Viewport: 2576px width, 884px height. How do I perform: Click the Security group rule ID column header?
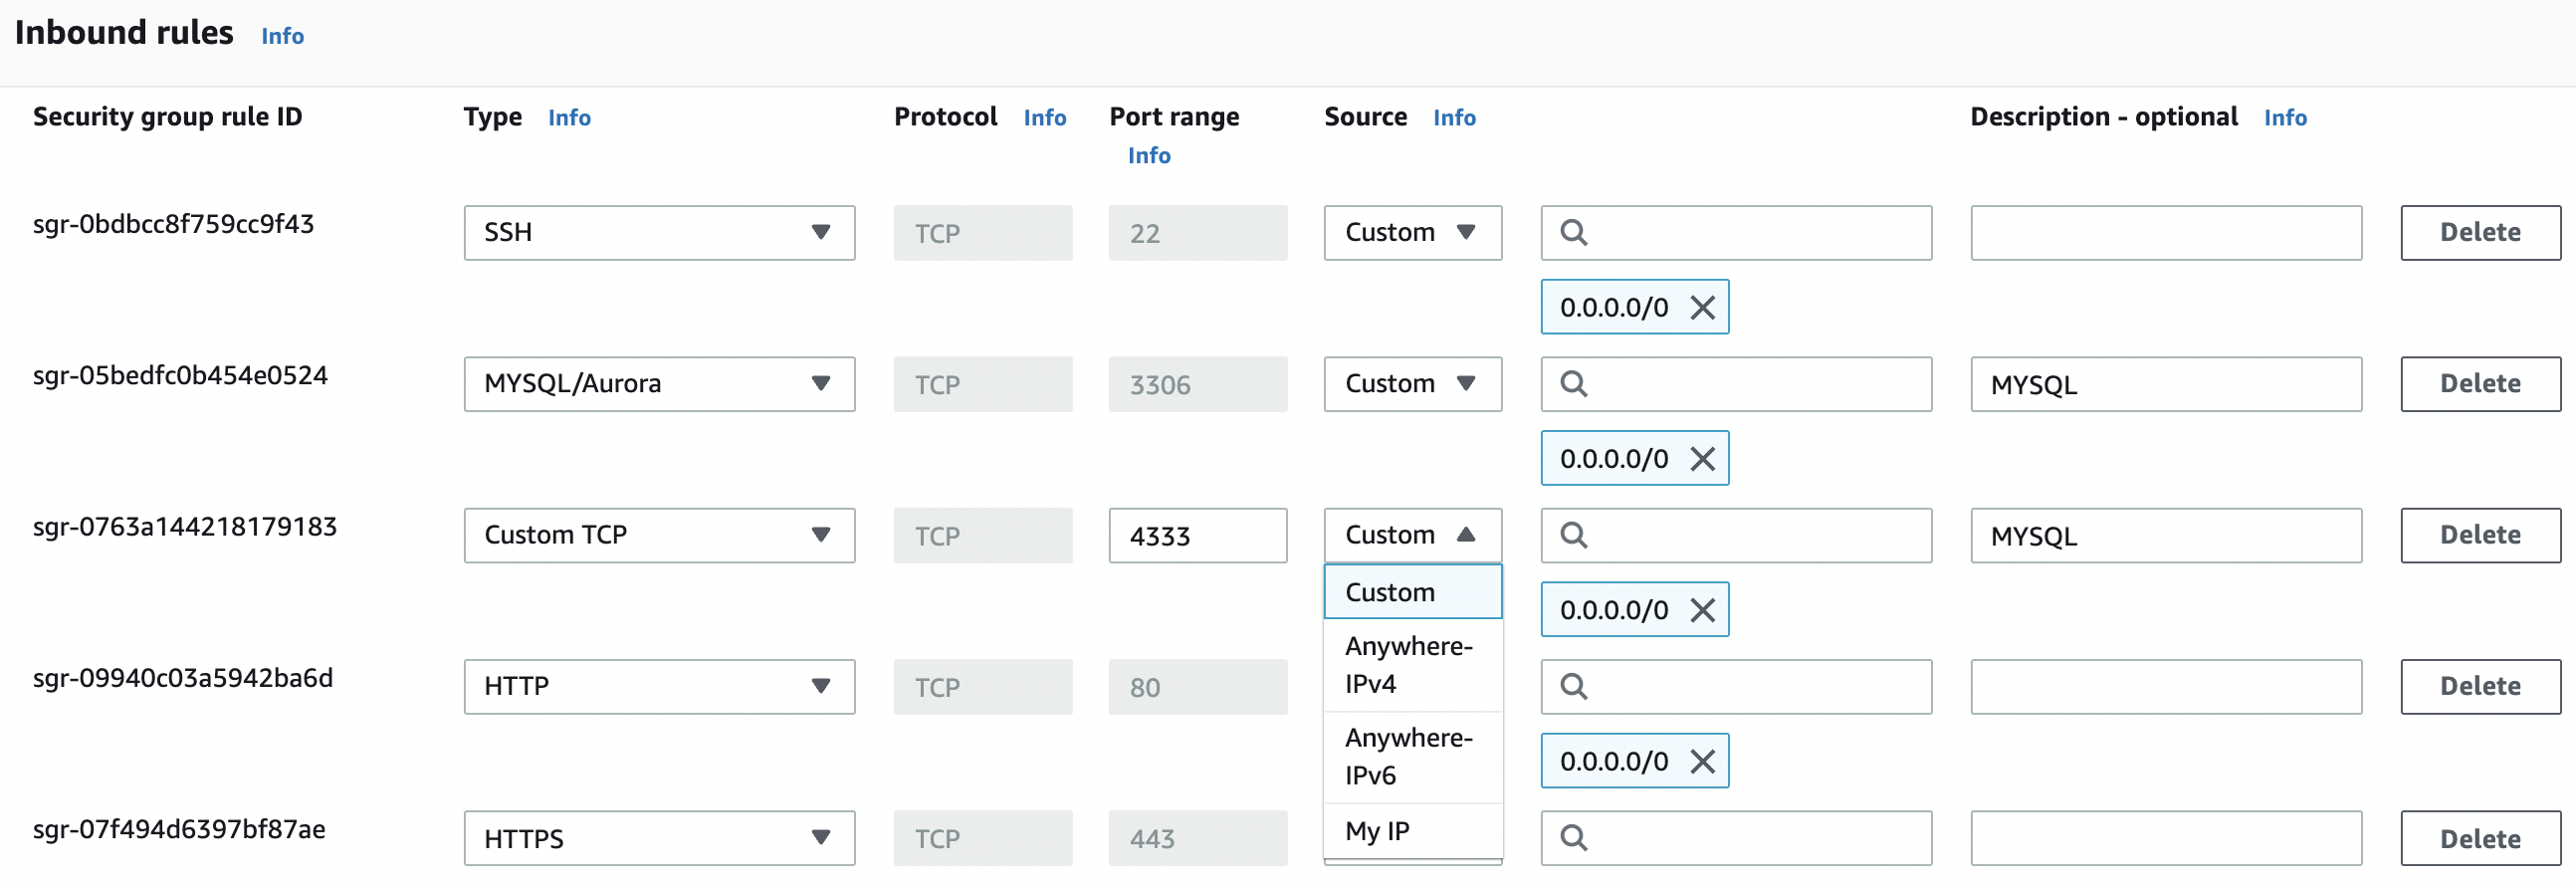pos(167,117)
